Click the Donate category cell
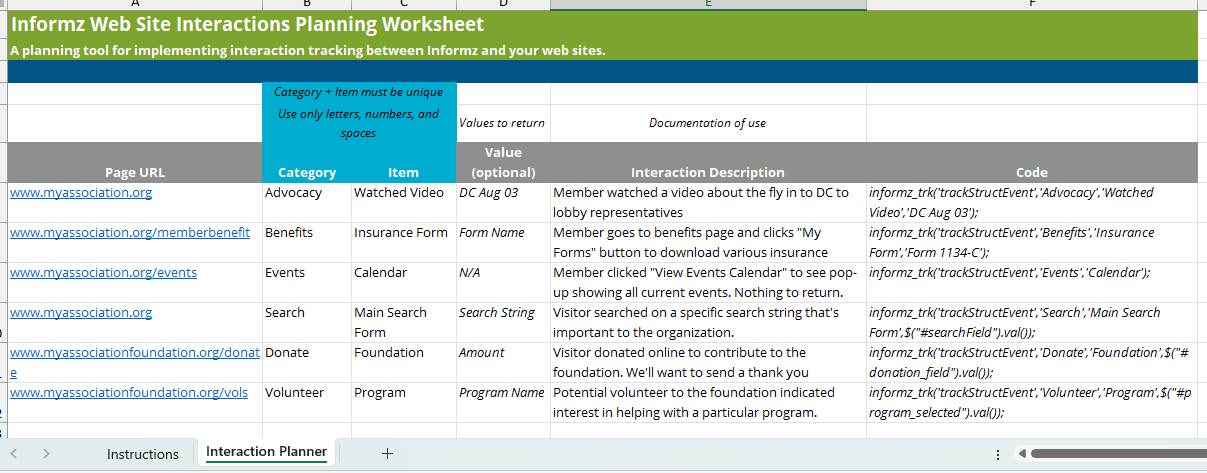 307,362
